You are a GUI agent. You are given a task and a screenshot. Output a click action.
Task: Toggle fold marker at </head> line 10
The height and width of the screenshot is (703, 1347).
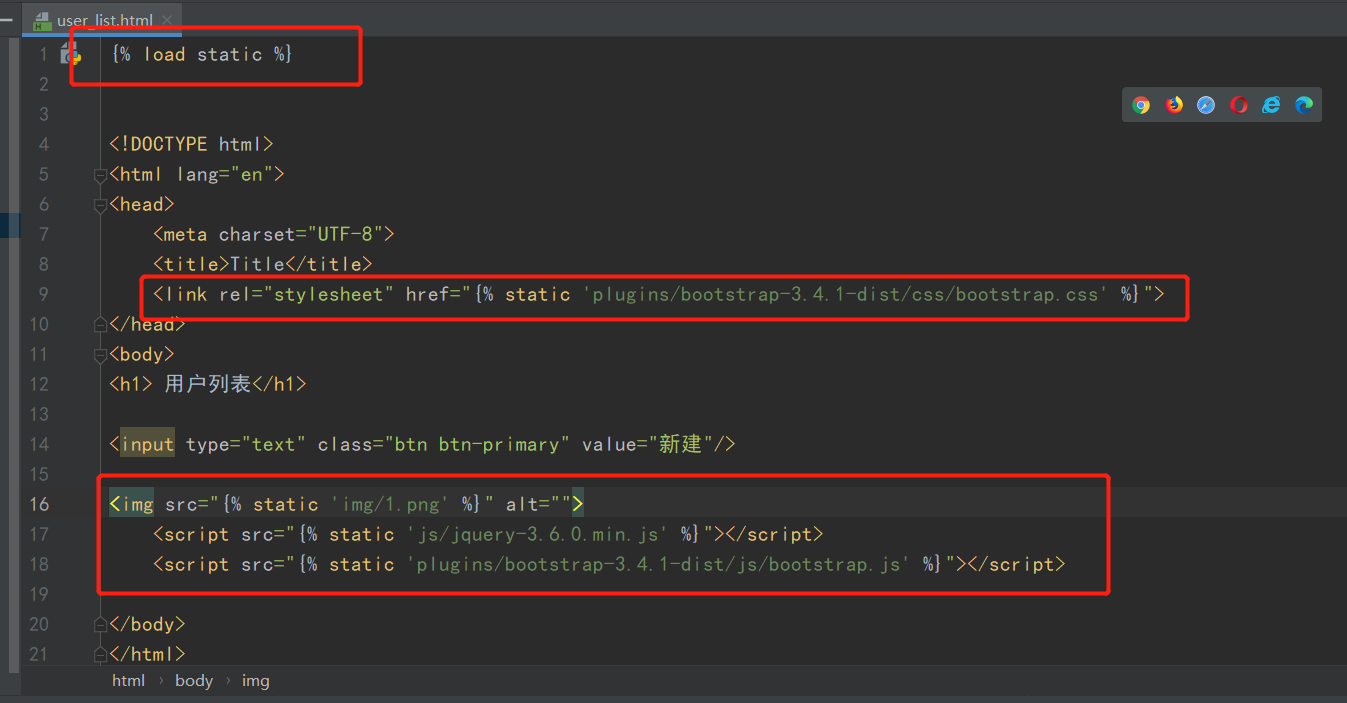pyautogui.click(x=100, y=324)
